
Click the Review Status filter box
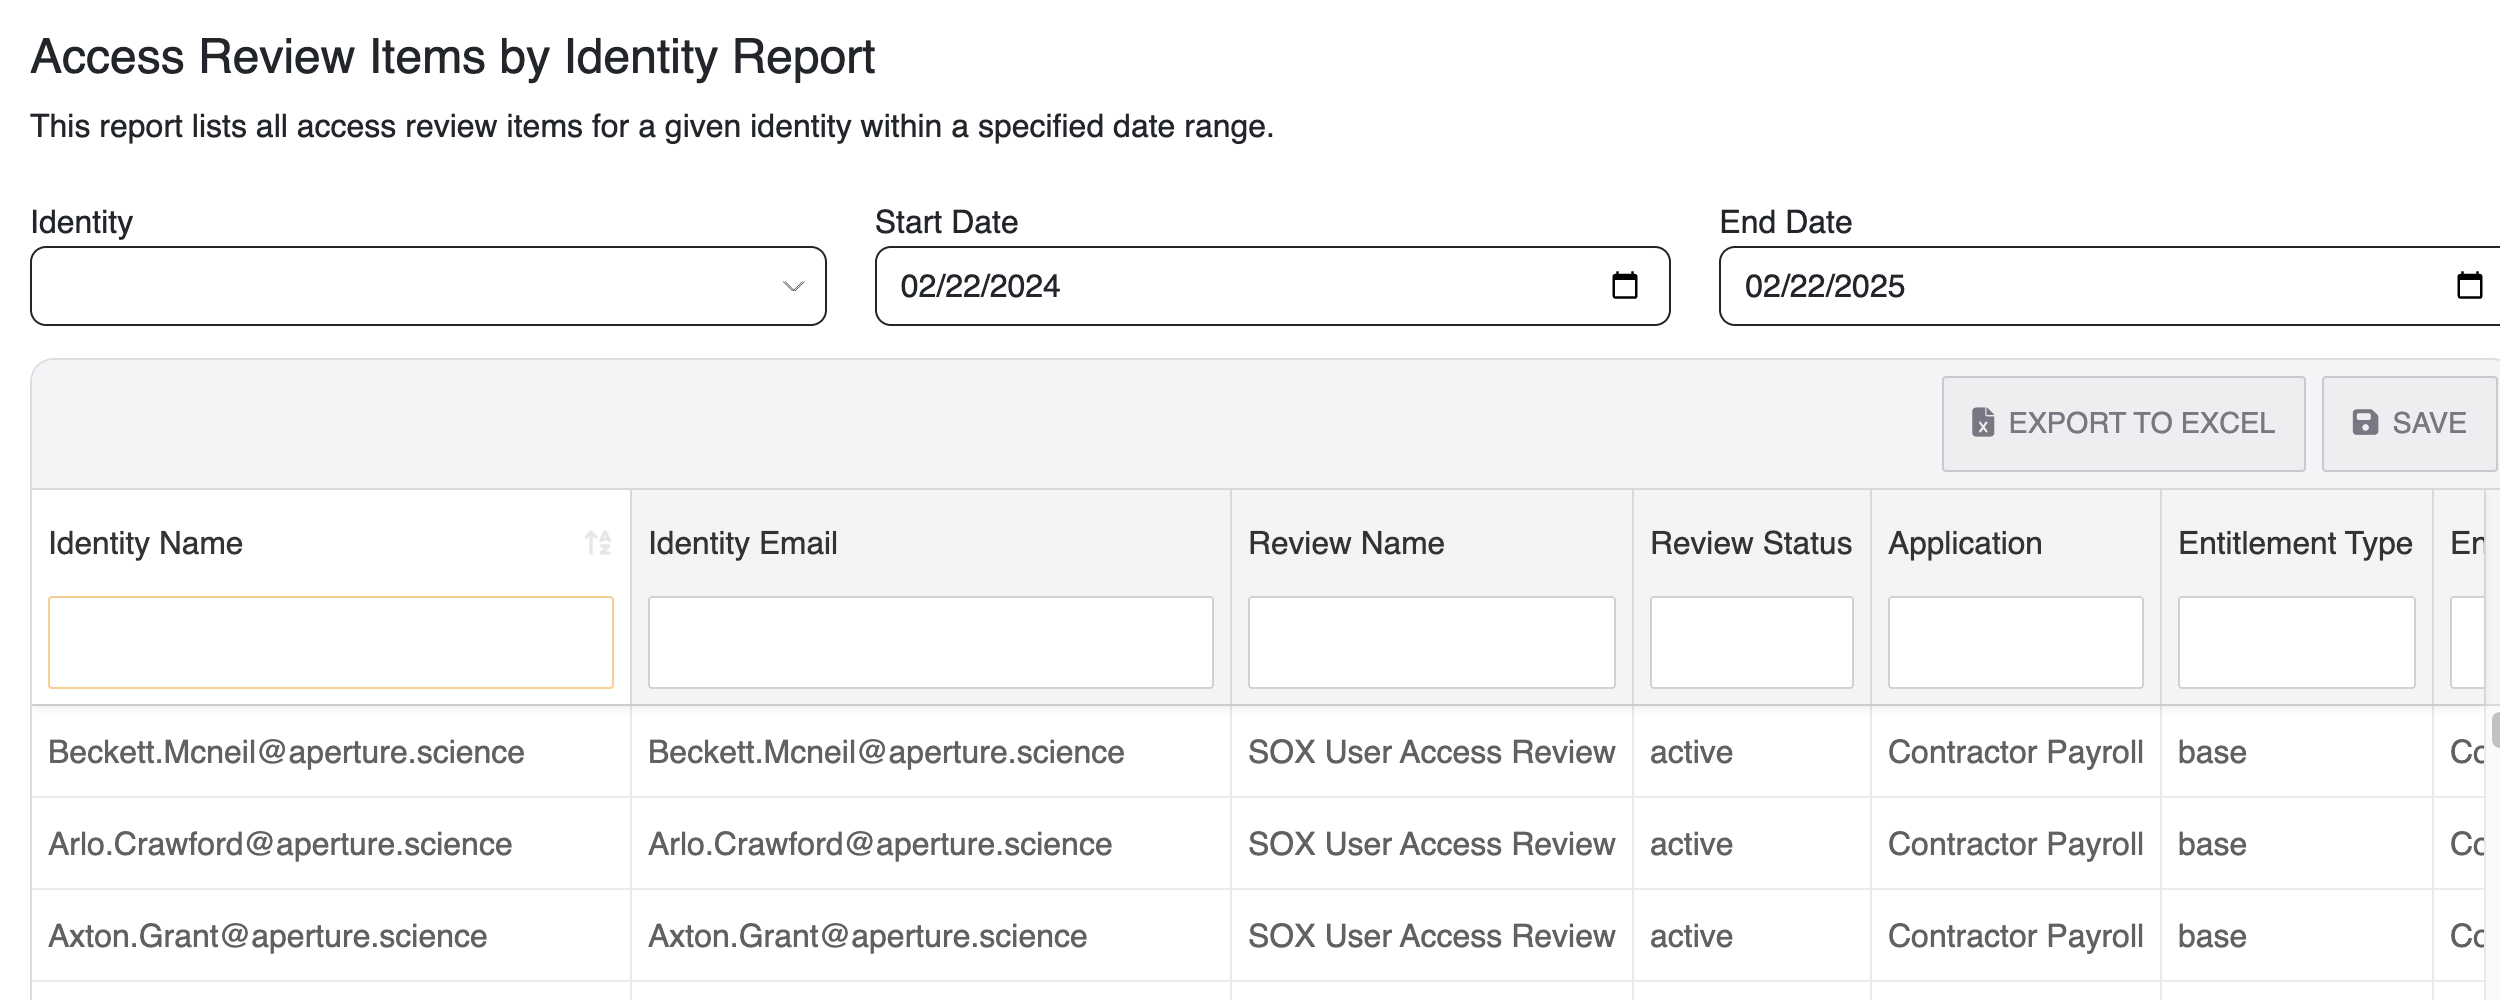pos(1751,642)
